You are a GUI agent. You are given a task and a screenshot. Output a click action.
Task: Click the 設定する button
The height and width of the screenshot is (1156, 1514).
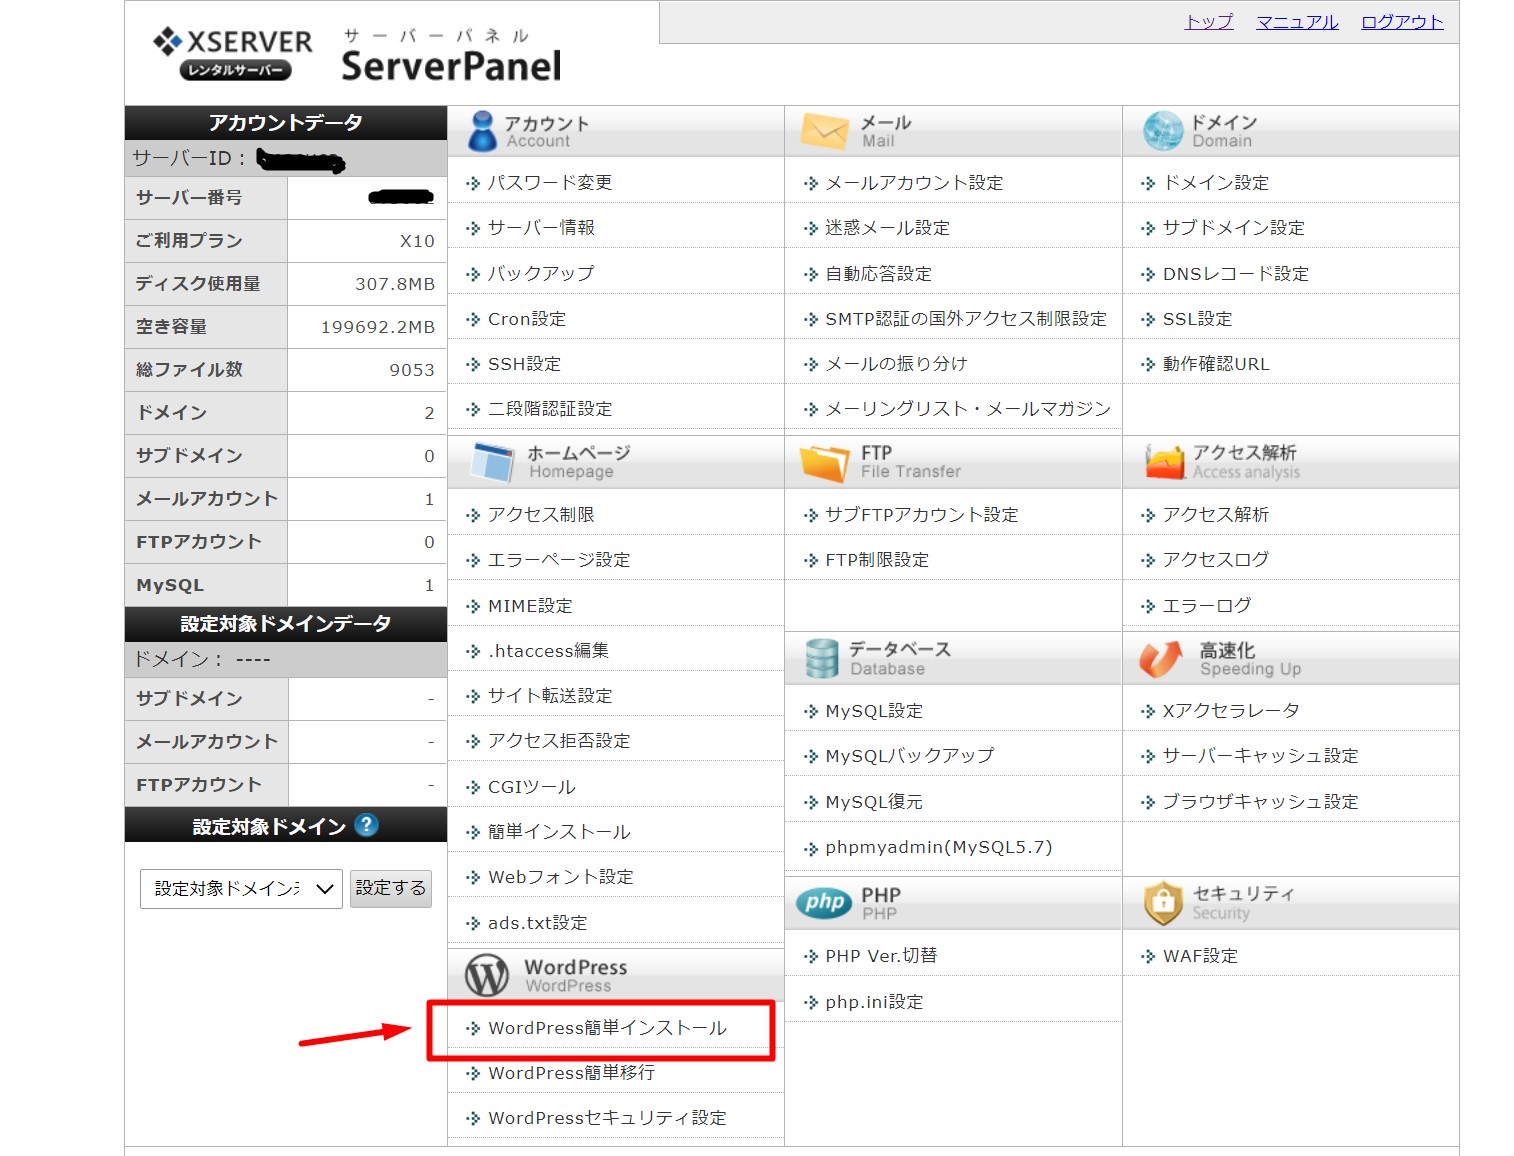[391, 888]
